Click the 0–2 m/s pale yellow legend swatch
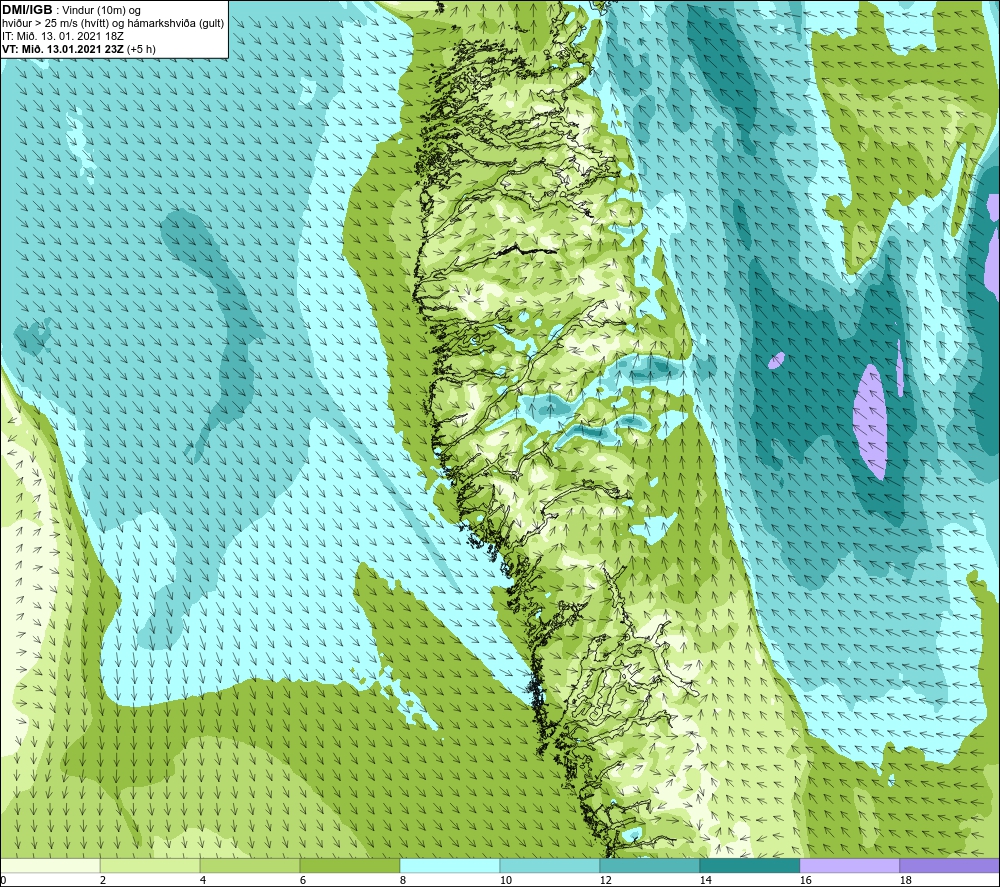 click(x=50, y=866)
